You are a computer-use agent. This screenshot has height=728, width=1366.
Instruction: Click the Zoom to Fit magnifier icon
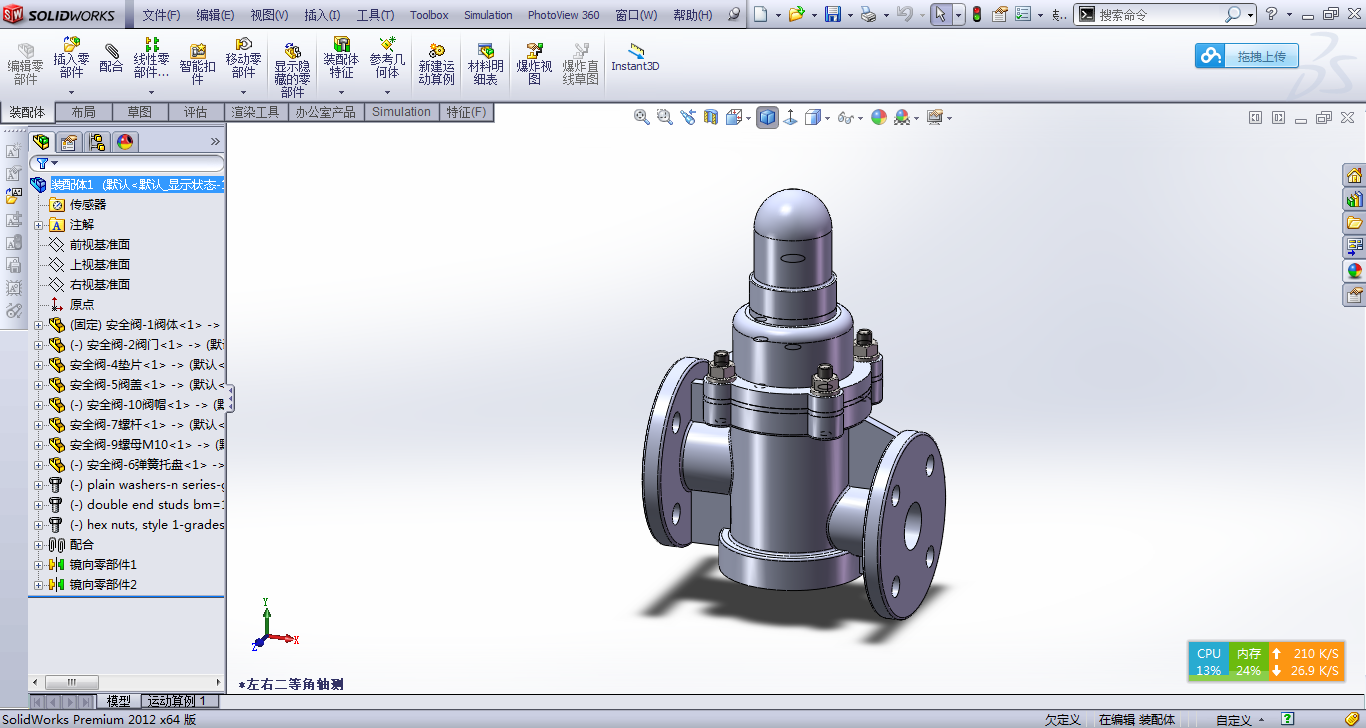pyautogui.click(x=642, y=117)
